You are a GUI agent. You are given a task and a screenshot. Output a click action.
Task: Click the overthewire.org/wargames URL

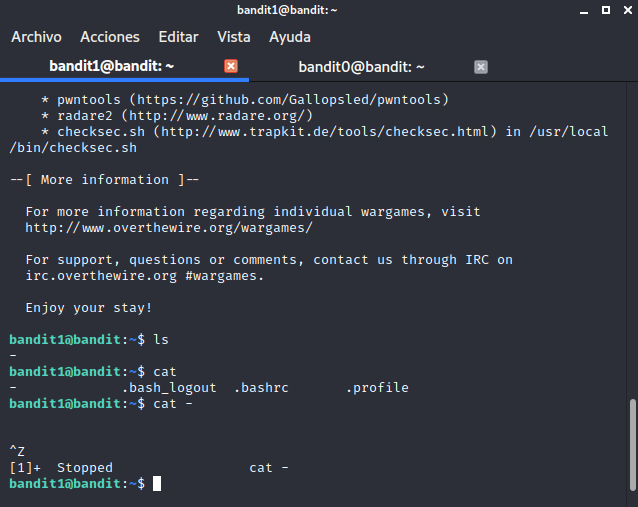click(169, 228)
